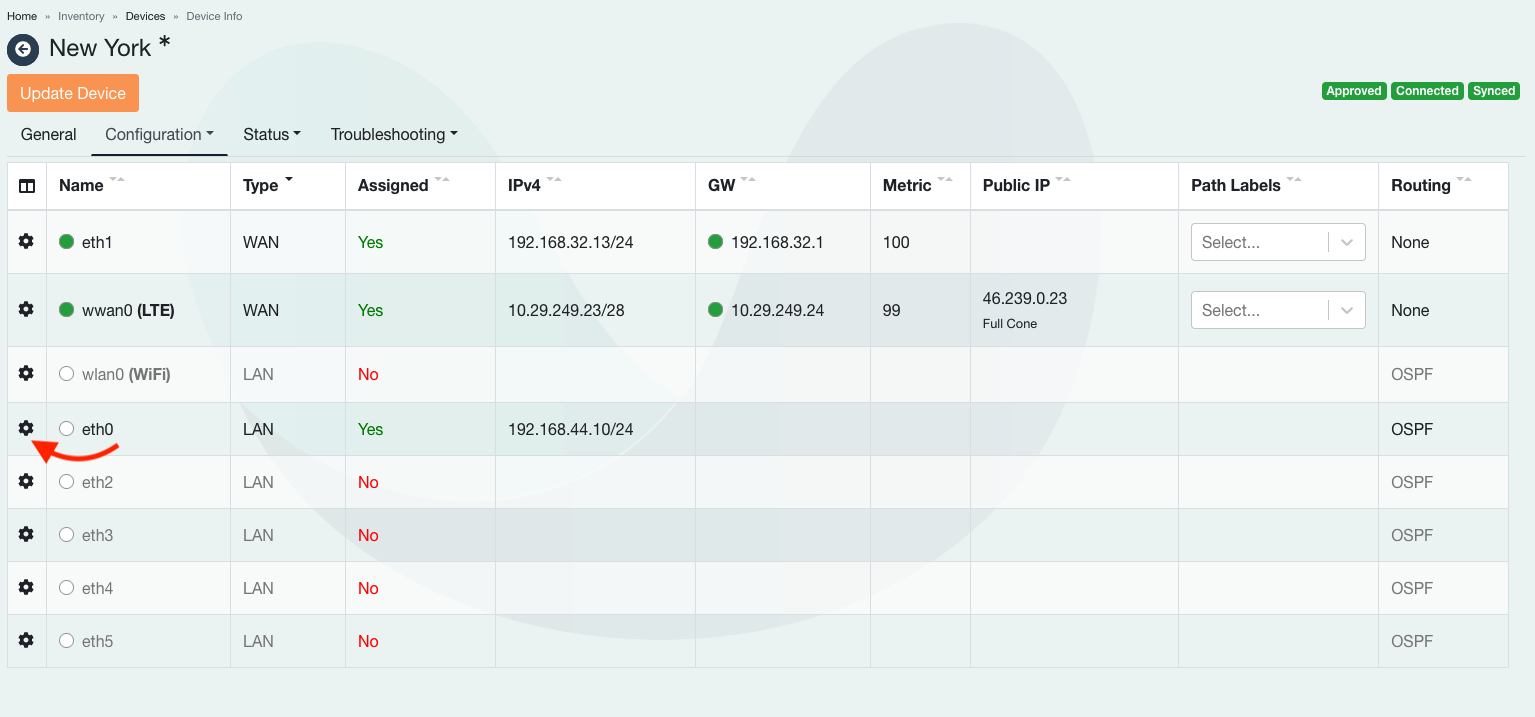Sort table by Metric column header
Image resolution: width=1535 pixels, height=717 pixels.
[x=907, y=185]
